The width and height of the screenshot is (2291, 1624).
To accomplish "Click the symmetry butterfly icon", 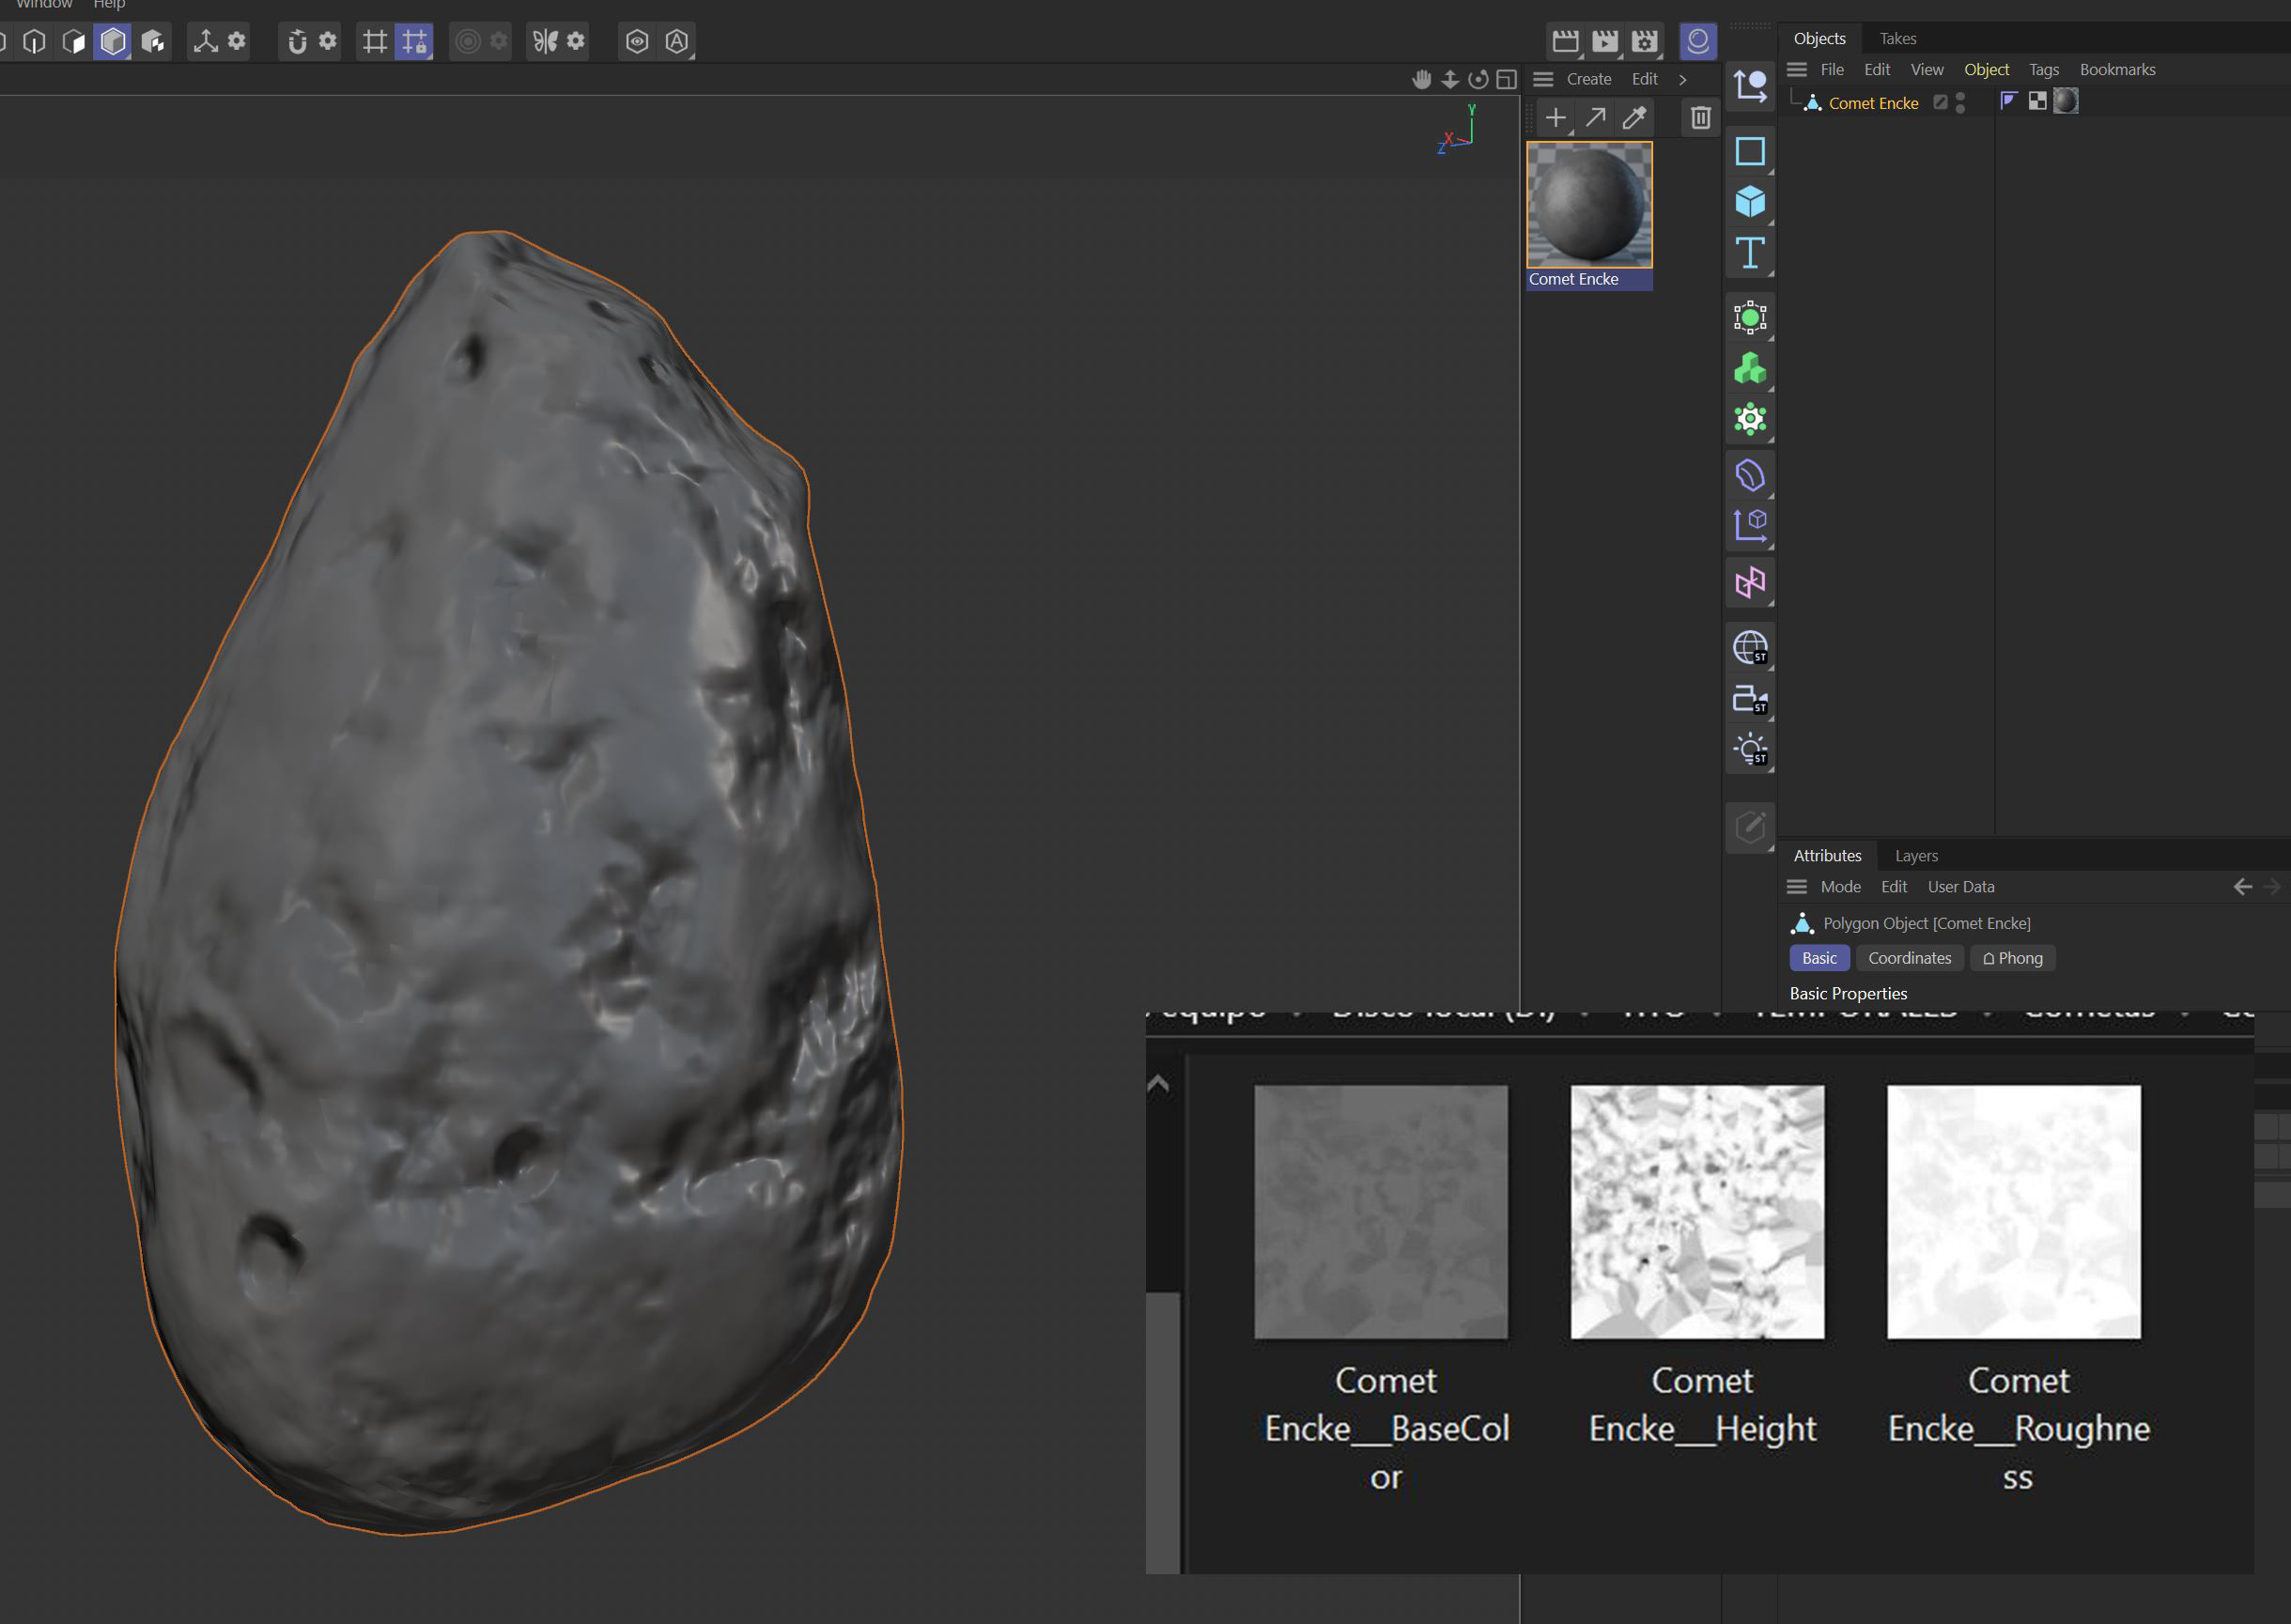I will pyautogui.click(x=545, y=41).
